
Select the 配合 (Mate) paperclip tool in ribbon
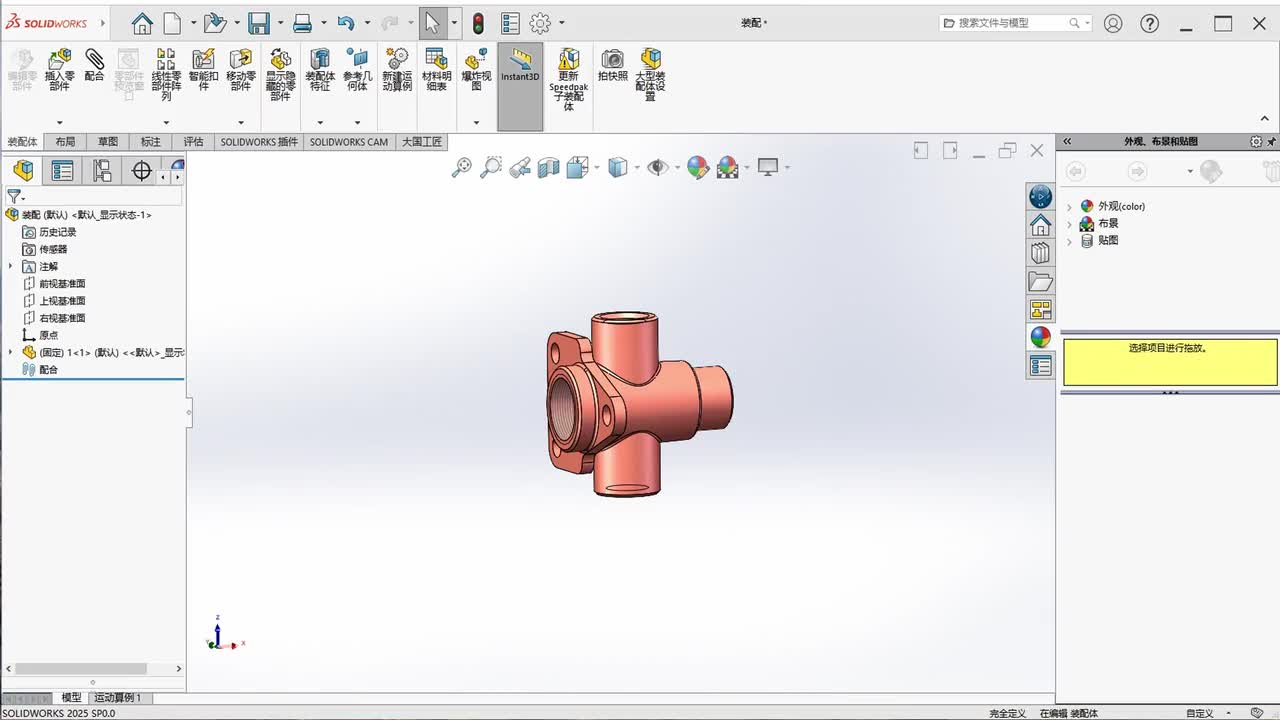pos(94,65)
